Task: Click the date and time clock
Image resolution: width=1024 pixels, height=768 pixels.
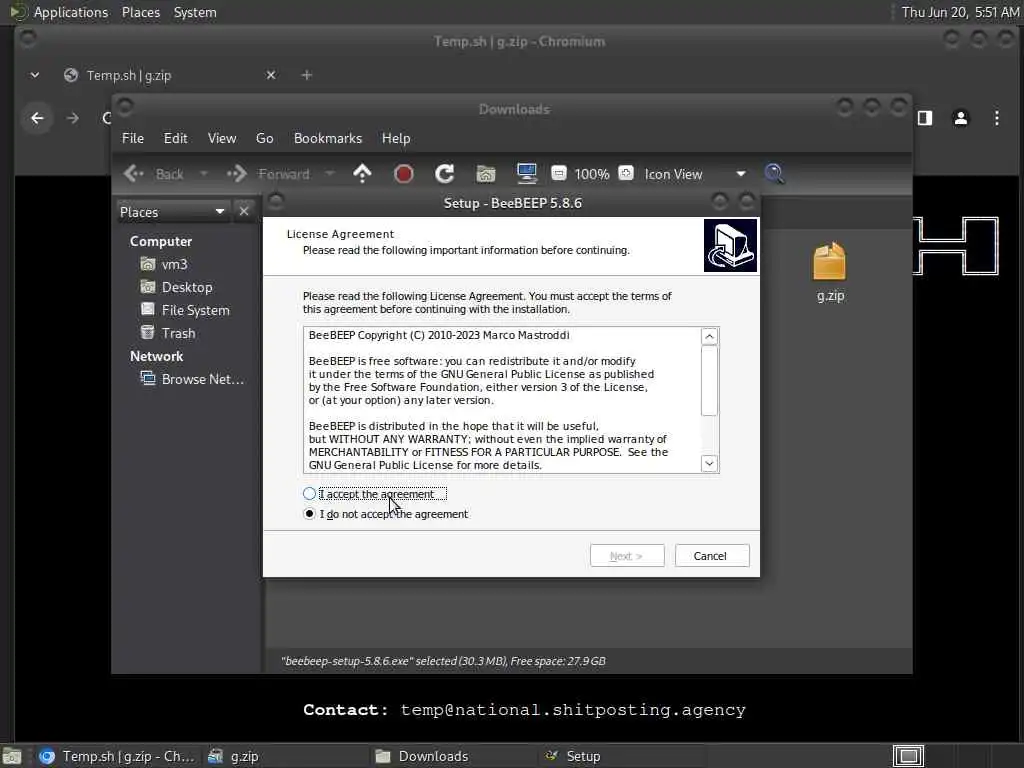Action: (960, 12)
